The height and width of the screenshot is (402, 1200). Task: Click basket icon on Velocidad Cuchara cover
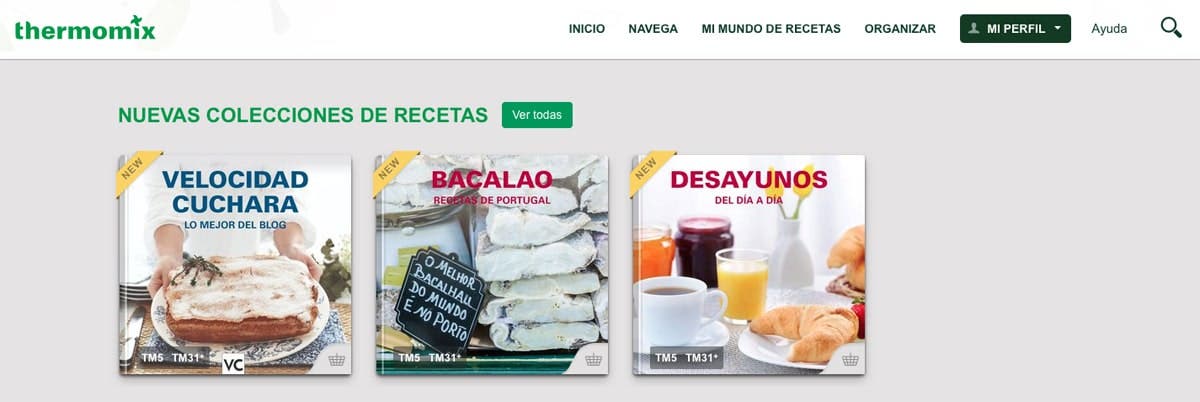click(x=336, y=359)
